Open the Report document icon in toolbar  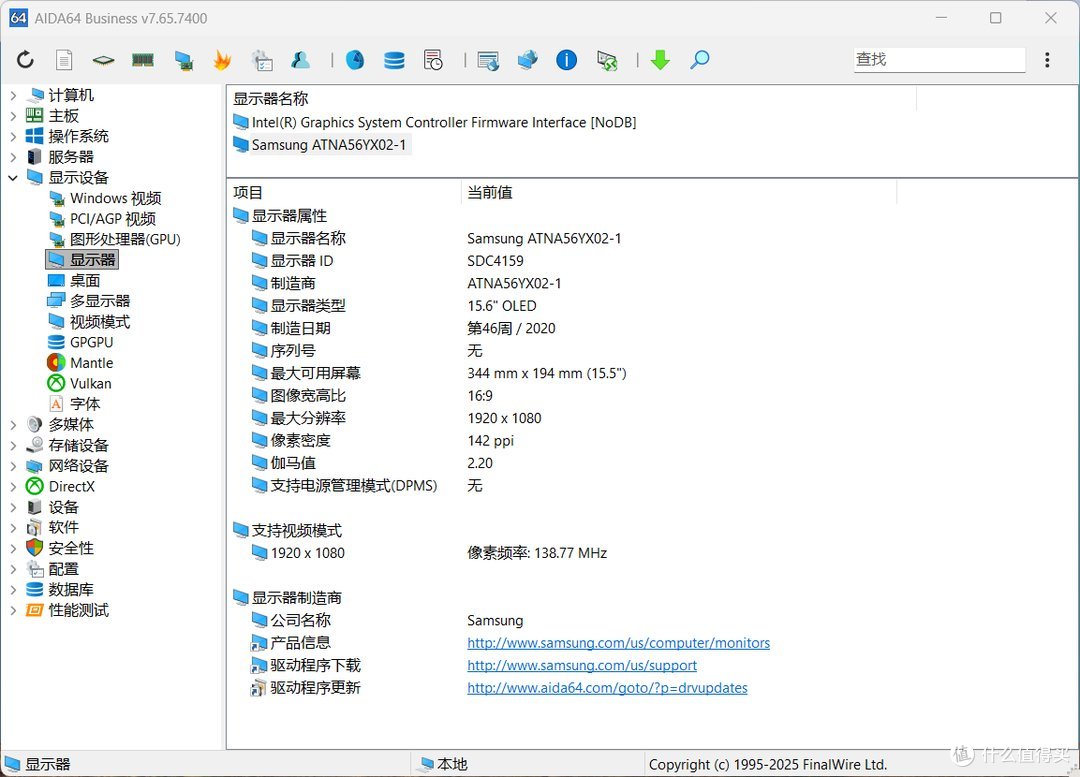(64, 60)
